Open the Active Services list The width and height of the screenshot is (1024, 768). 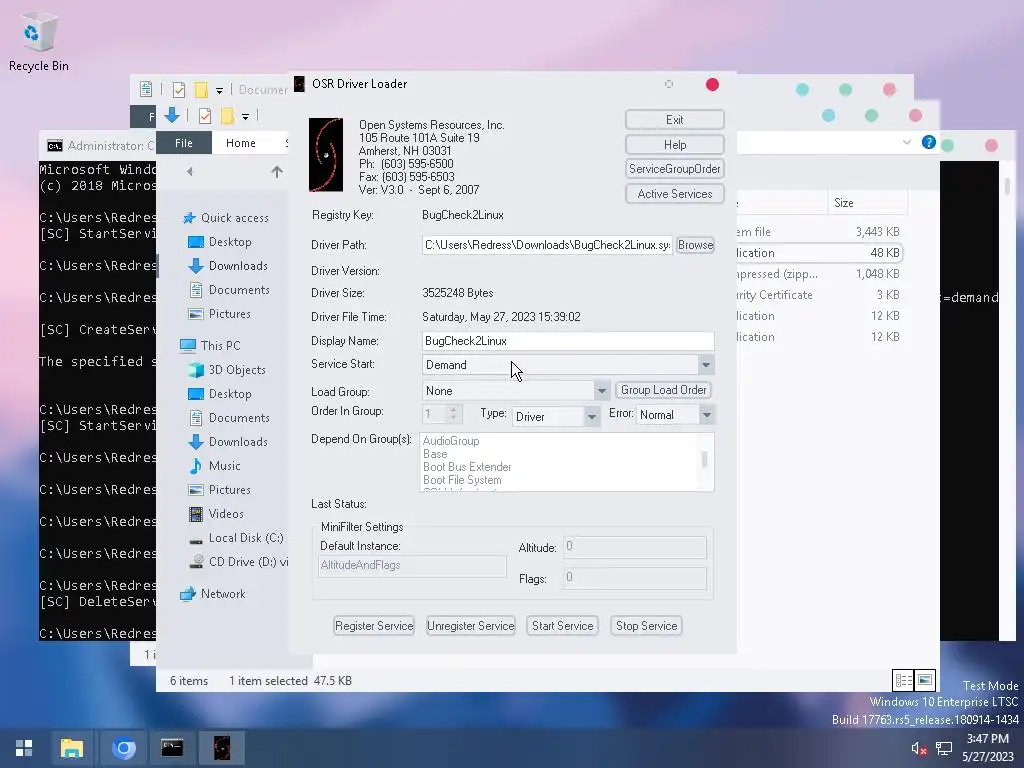pyautogui.click(x=675, y=194)
